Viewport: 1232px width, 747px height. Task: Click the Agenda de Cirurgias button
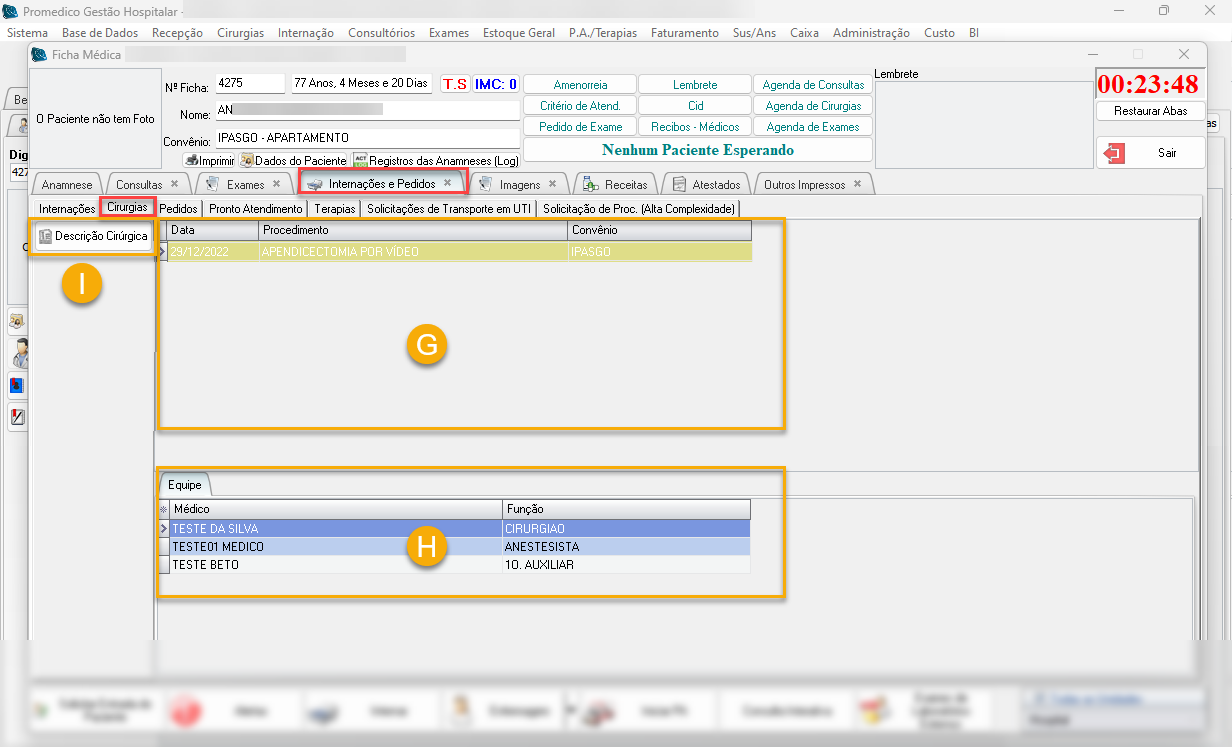point(814,106)
